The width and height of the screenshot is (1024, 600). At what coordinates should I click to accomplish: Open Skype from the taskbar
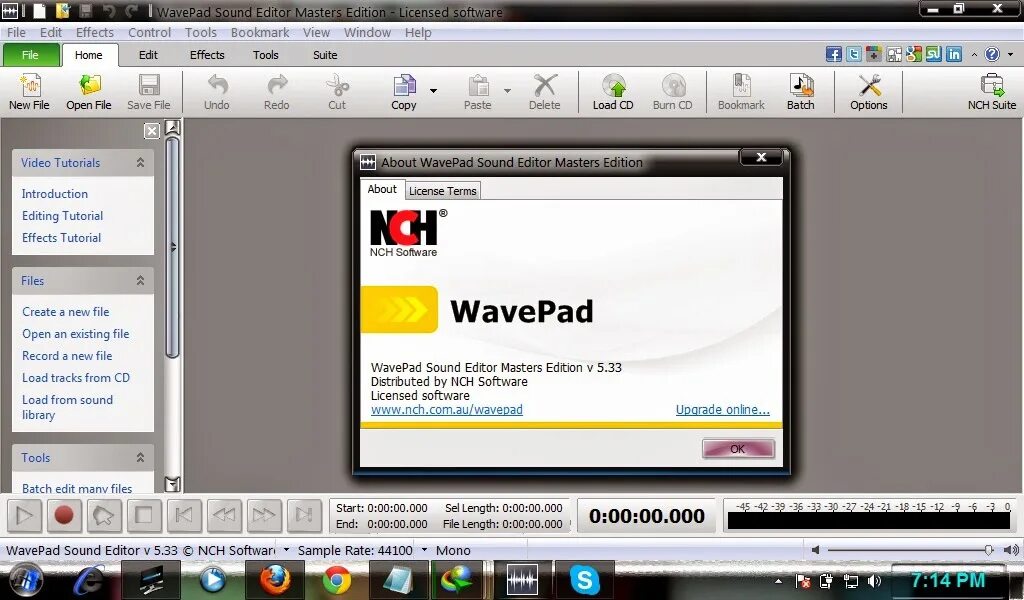click(x=584, y=578)
